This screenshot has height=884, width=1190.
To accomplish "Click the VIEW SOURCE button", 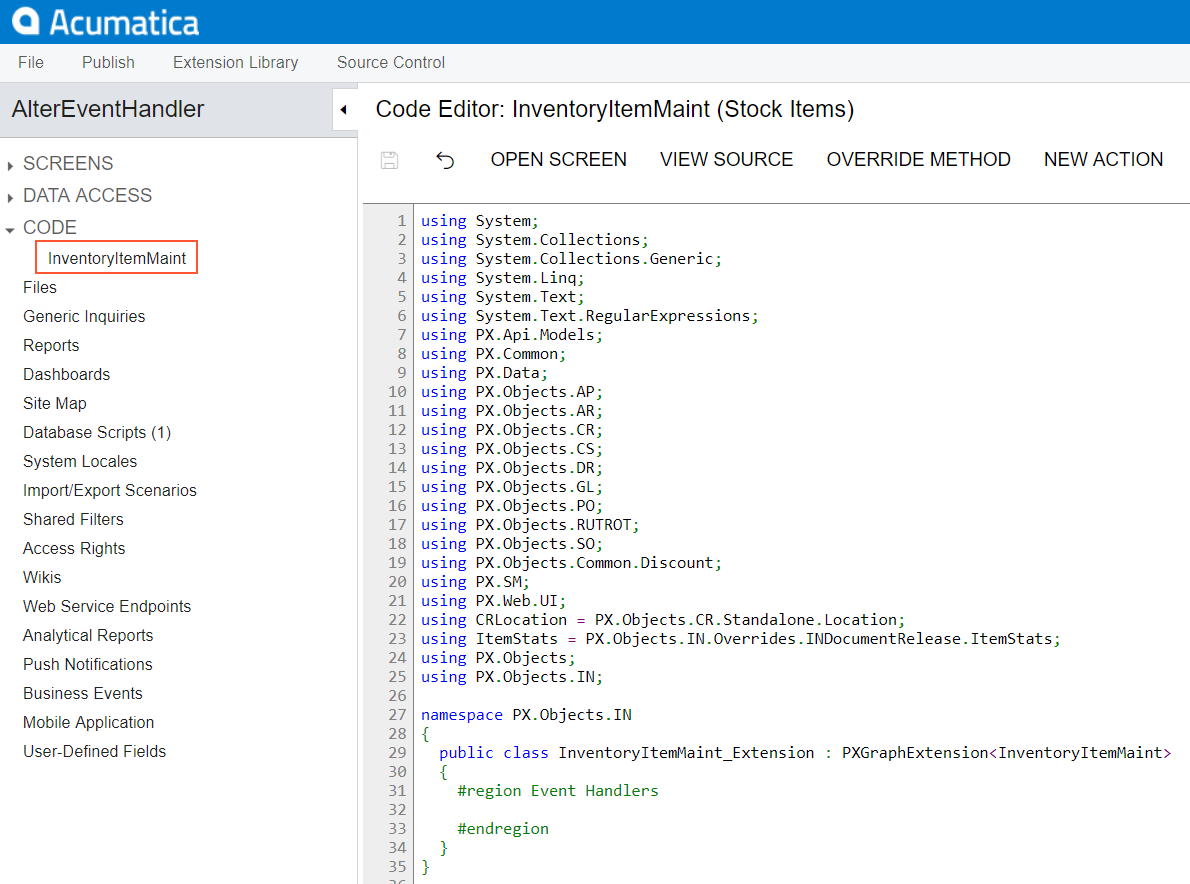I will pyautogui.click(x=726, y=160).
